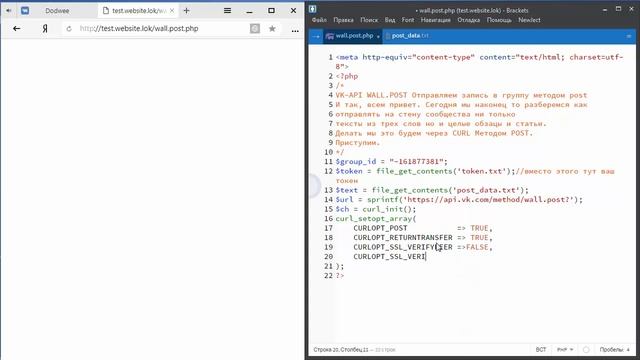Open the Font menu
The height and width of the screenshot is (360, 640).
pos(408,20)
